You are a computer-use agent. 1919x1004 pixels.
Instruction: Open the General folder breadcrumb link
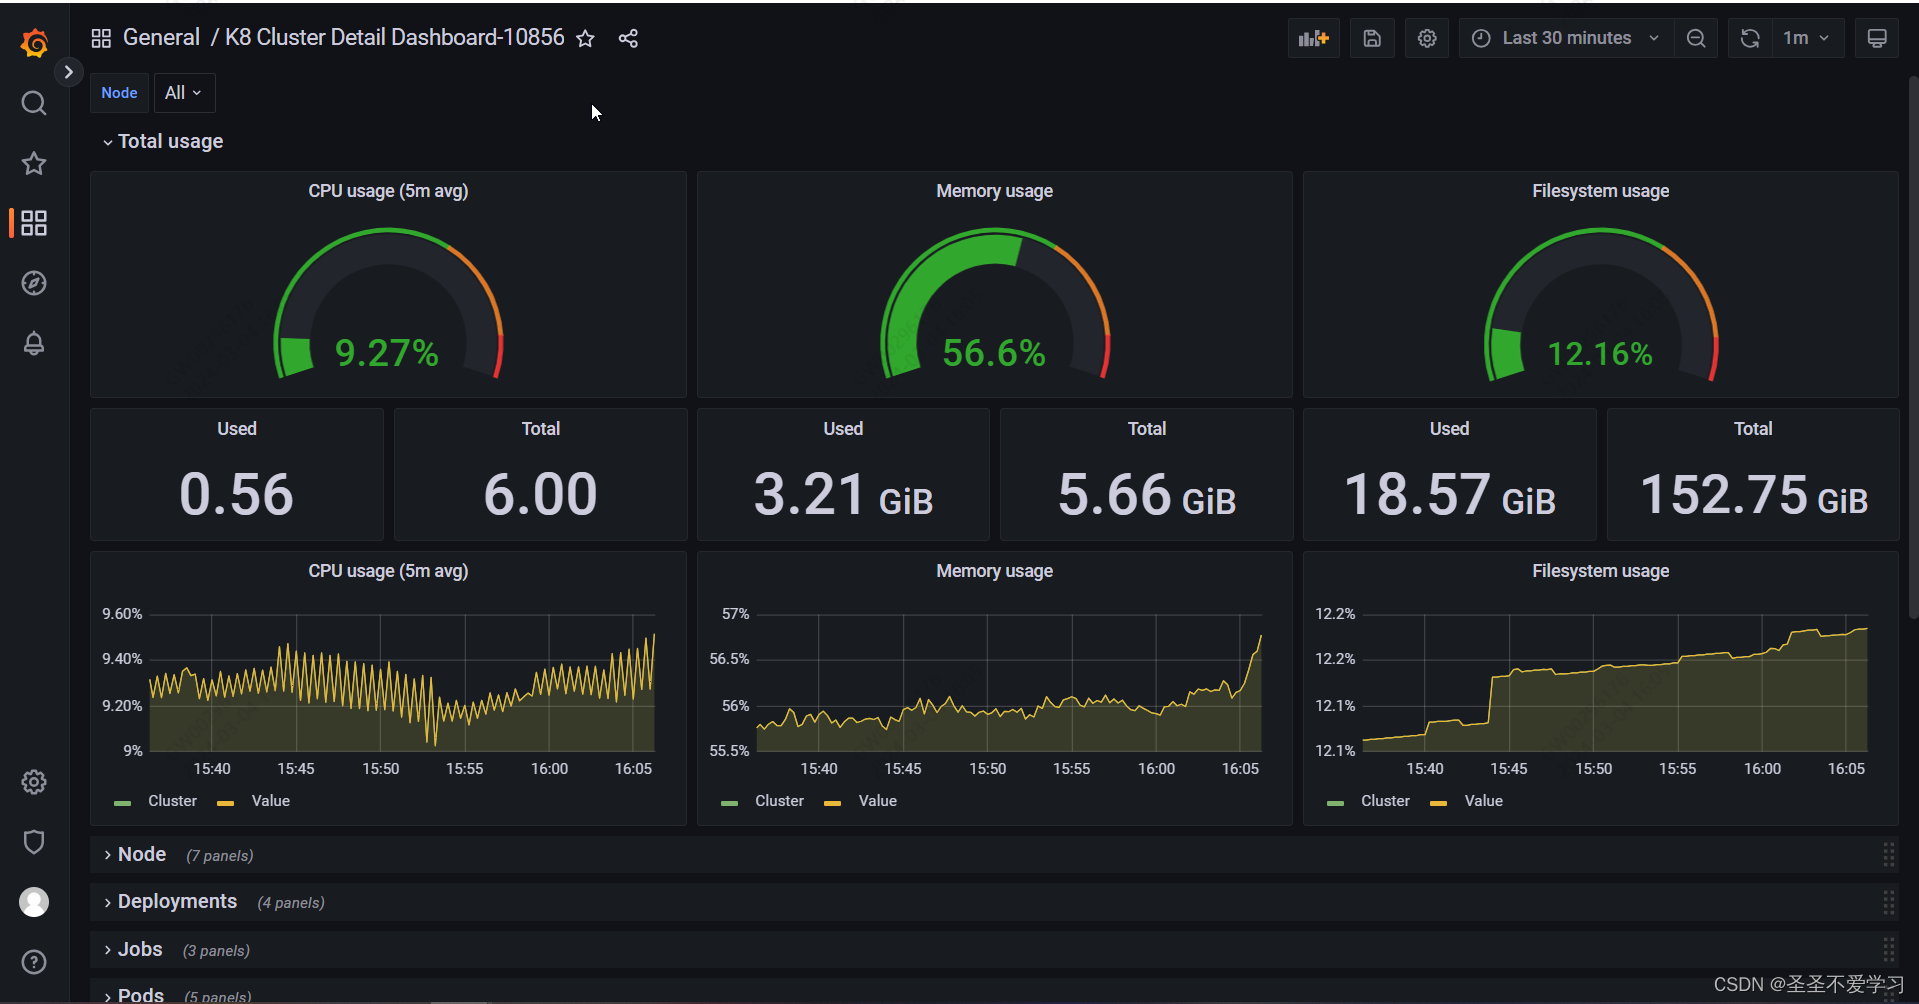[x=161, y=38]
